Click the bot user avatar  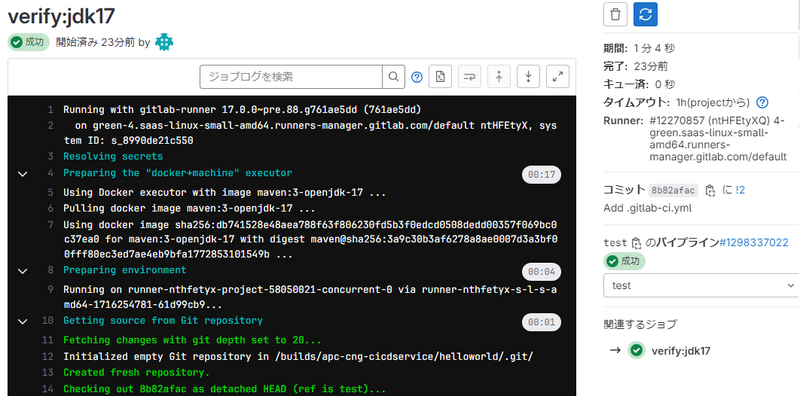[x=164, y=42]
